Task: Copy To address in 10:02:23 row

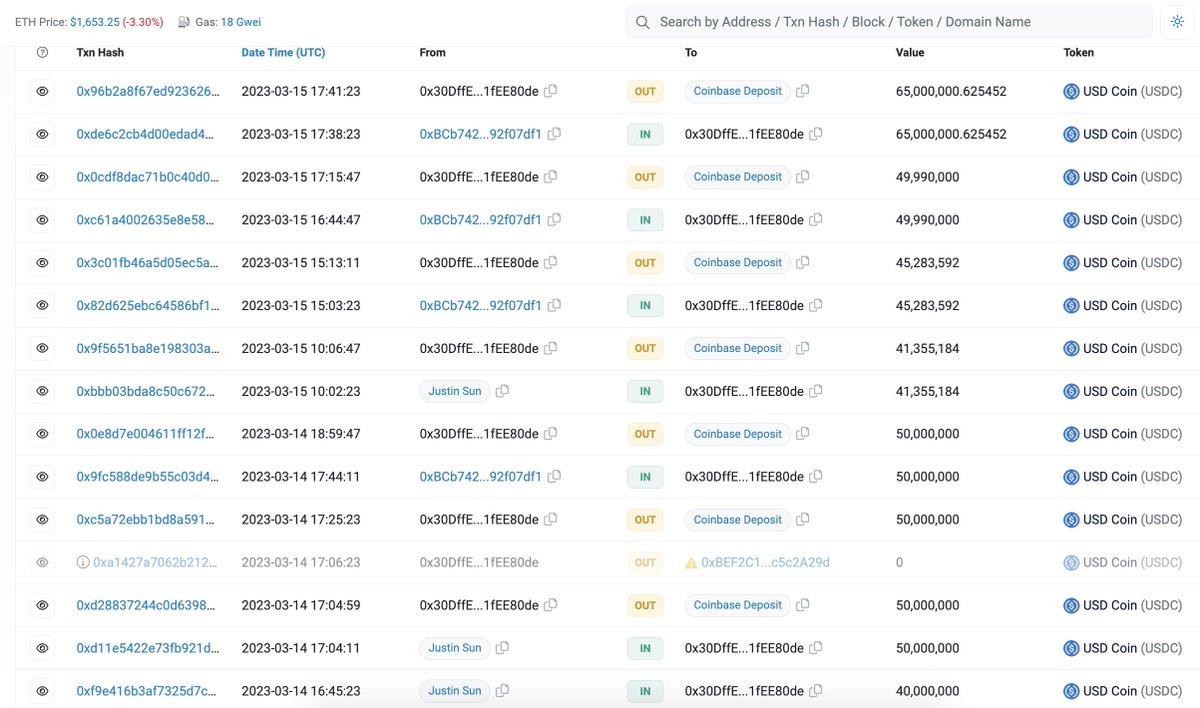Action: 816,391
